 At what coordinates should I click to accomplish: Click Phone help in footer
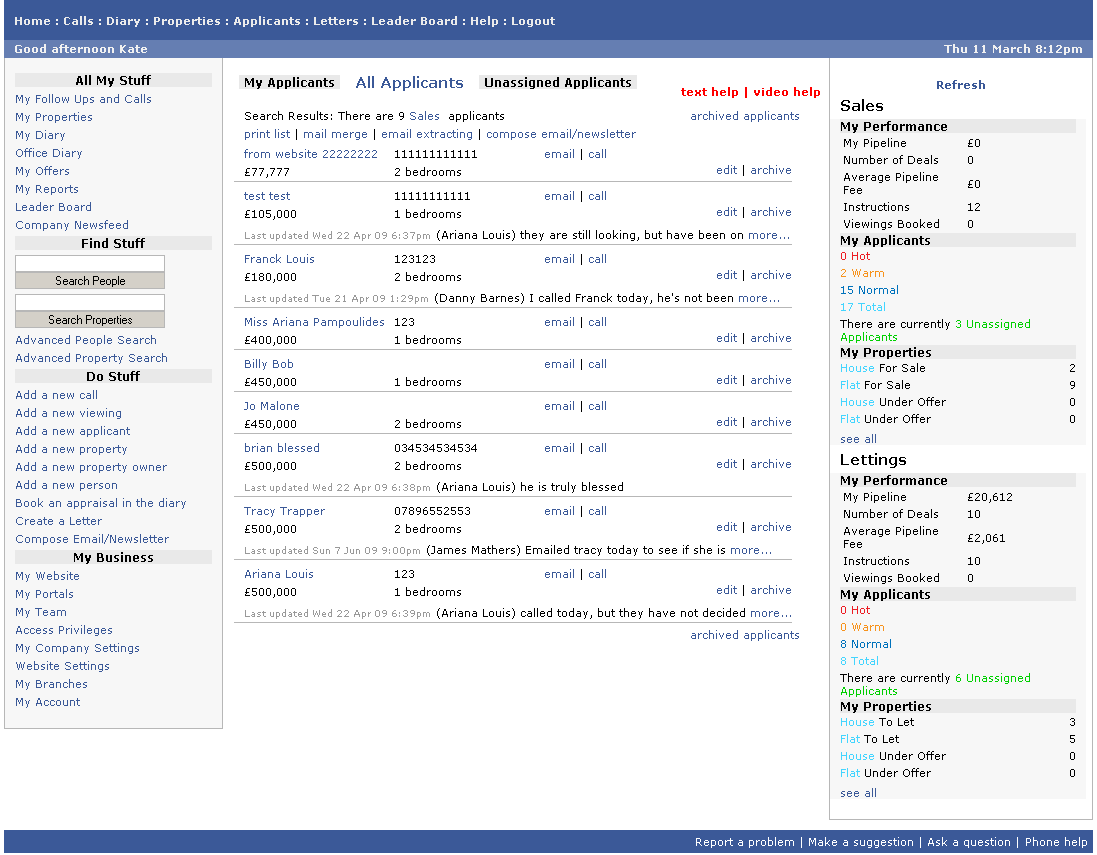1056,842
